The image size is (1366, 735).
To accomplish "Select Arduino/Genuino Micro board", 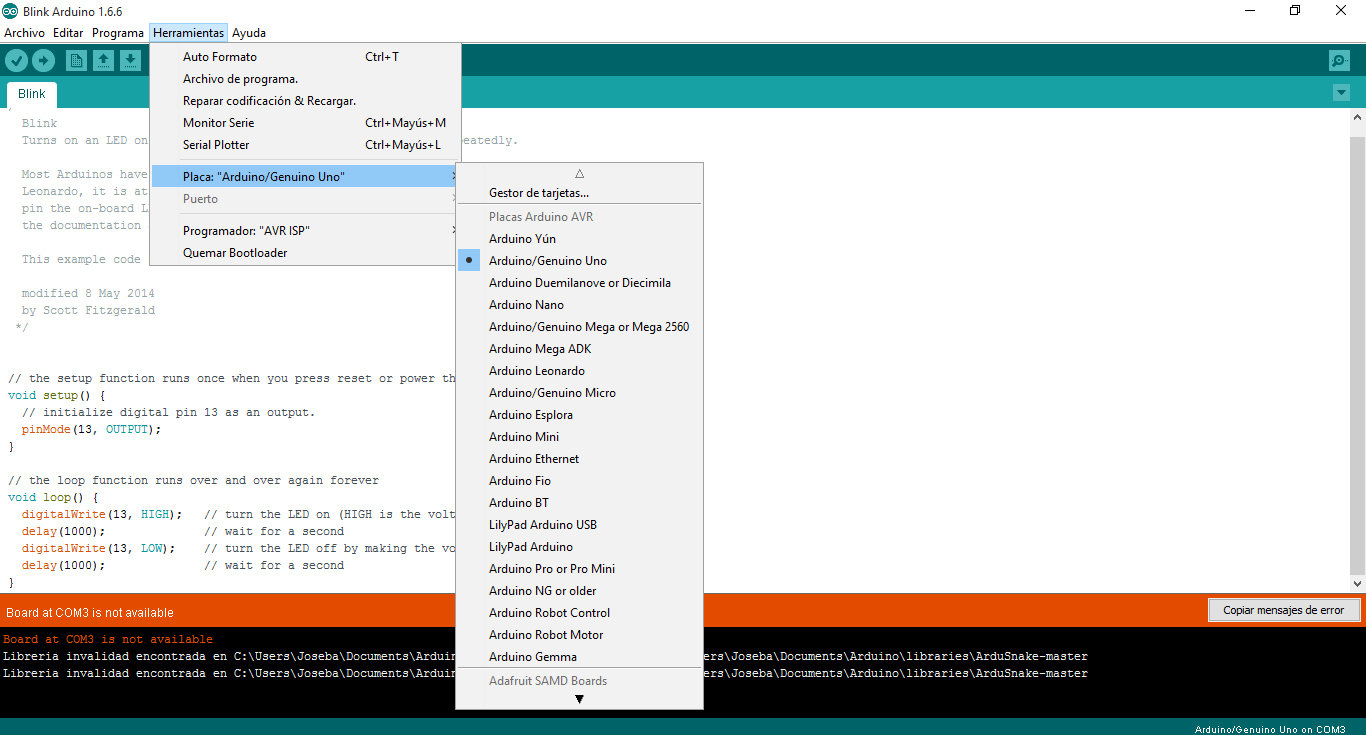I will (579, 393).
